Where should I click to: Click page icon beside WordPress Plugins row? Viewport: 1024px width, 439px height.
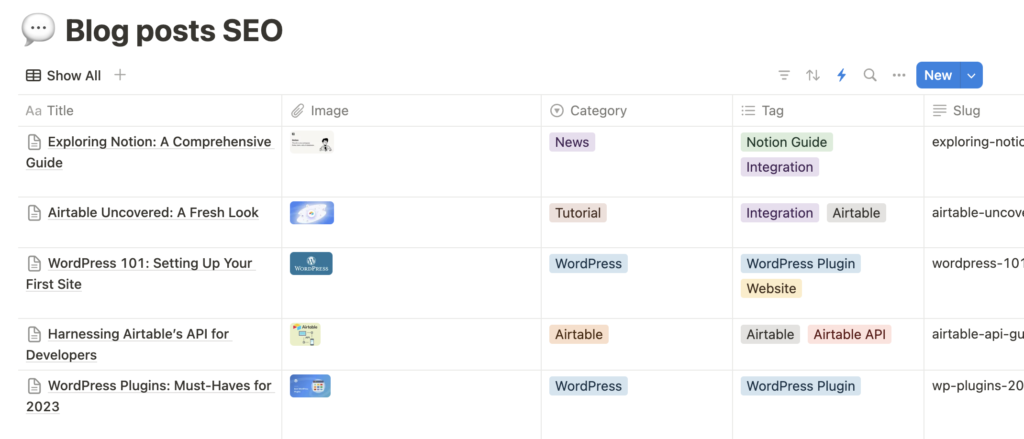(34, 386)
